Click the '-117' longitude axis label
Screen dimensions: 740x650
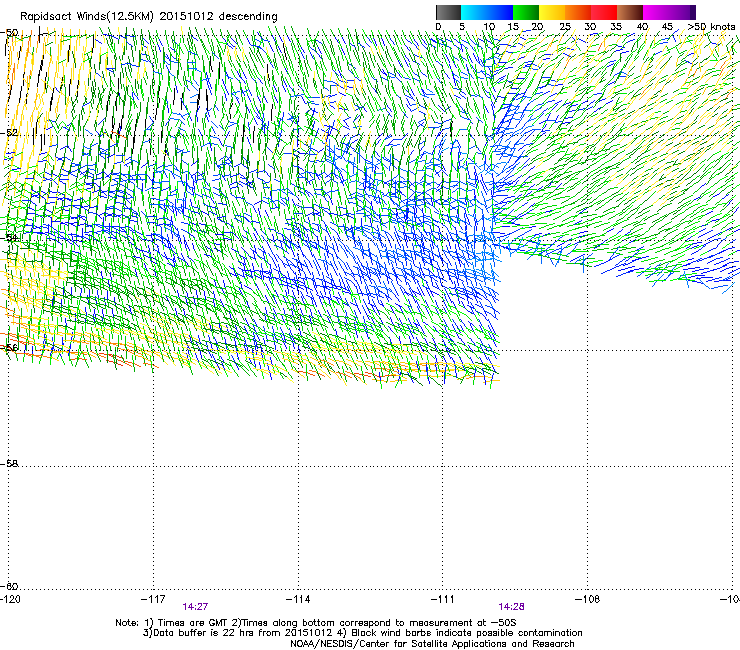[153, 599]
